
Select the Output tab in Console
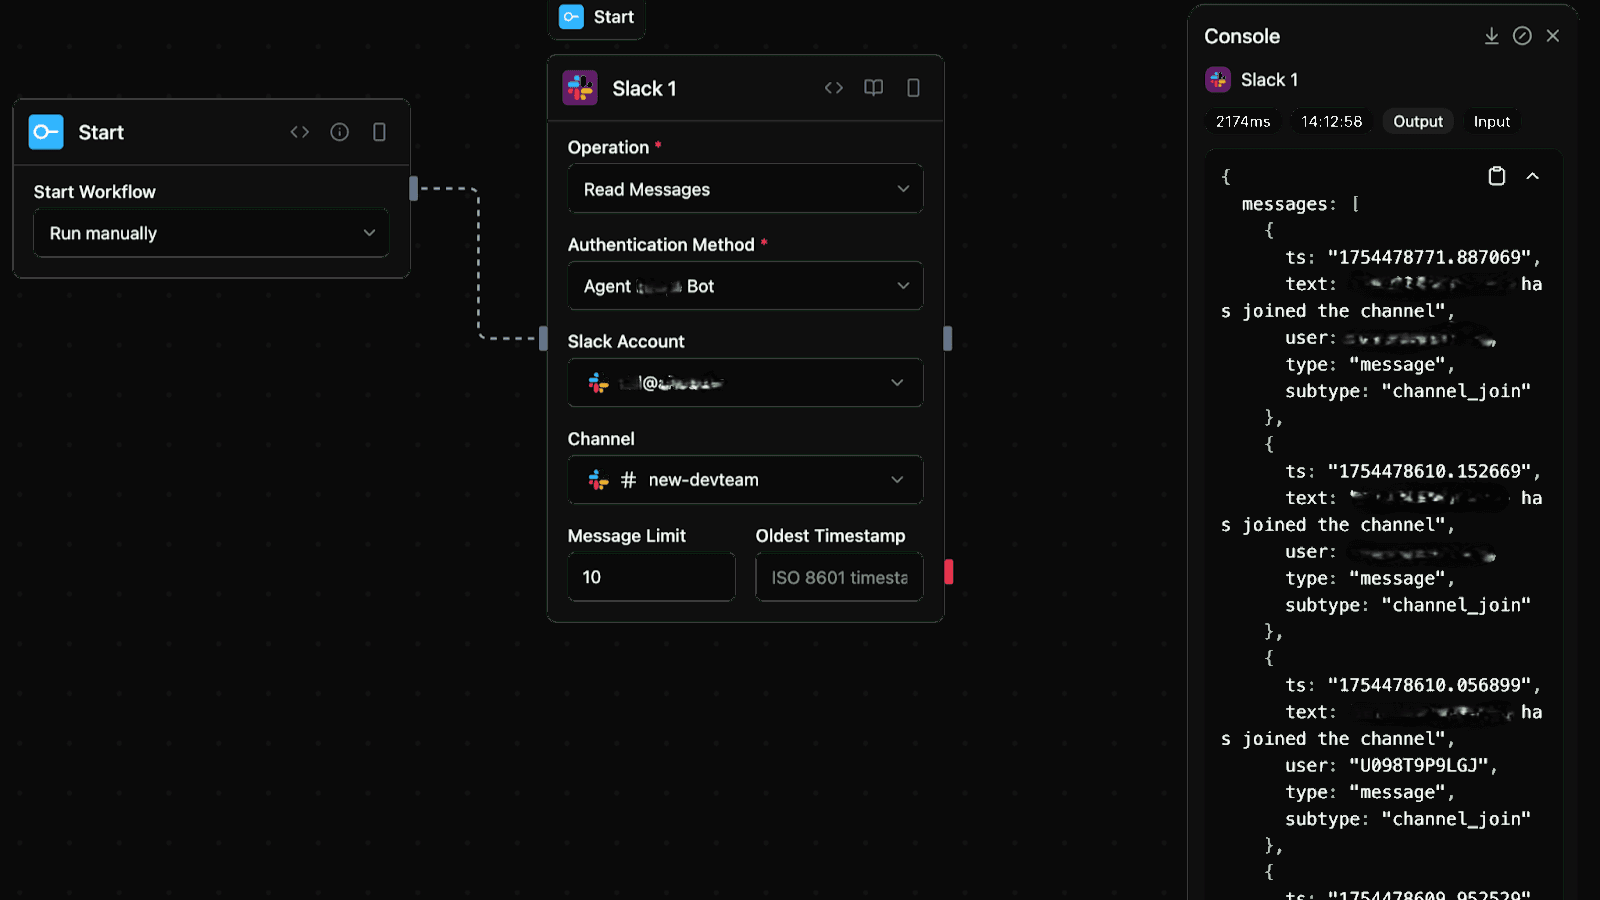coord(1417,121)
